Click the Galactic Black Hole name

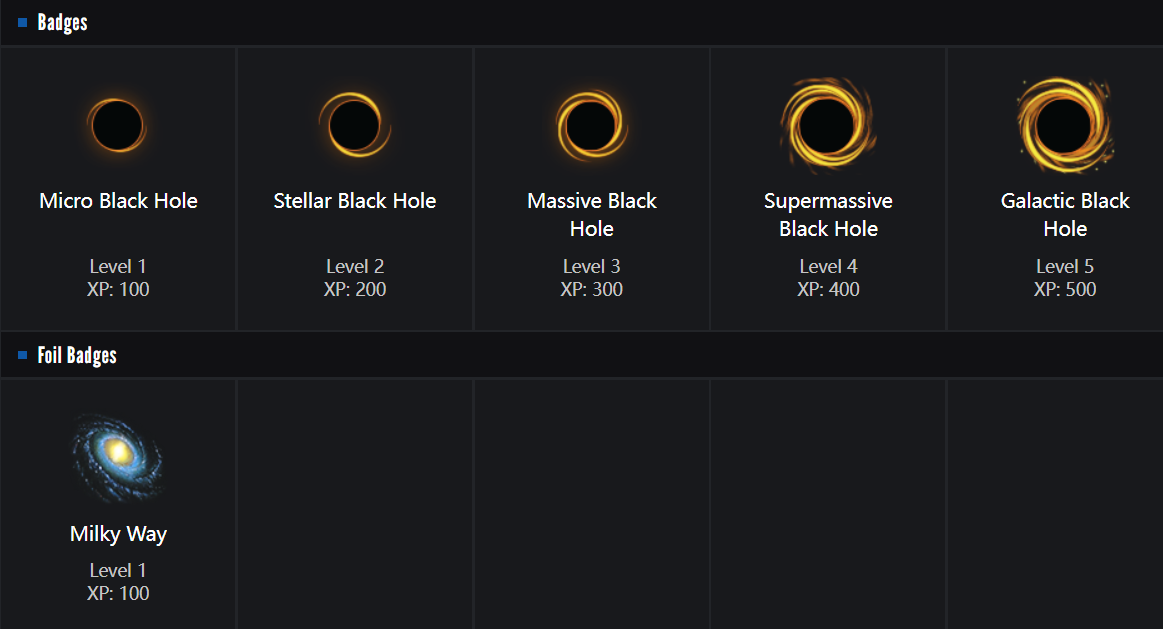pos(1065,215)
